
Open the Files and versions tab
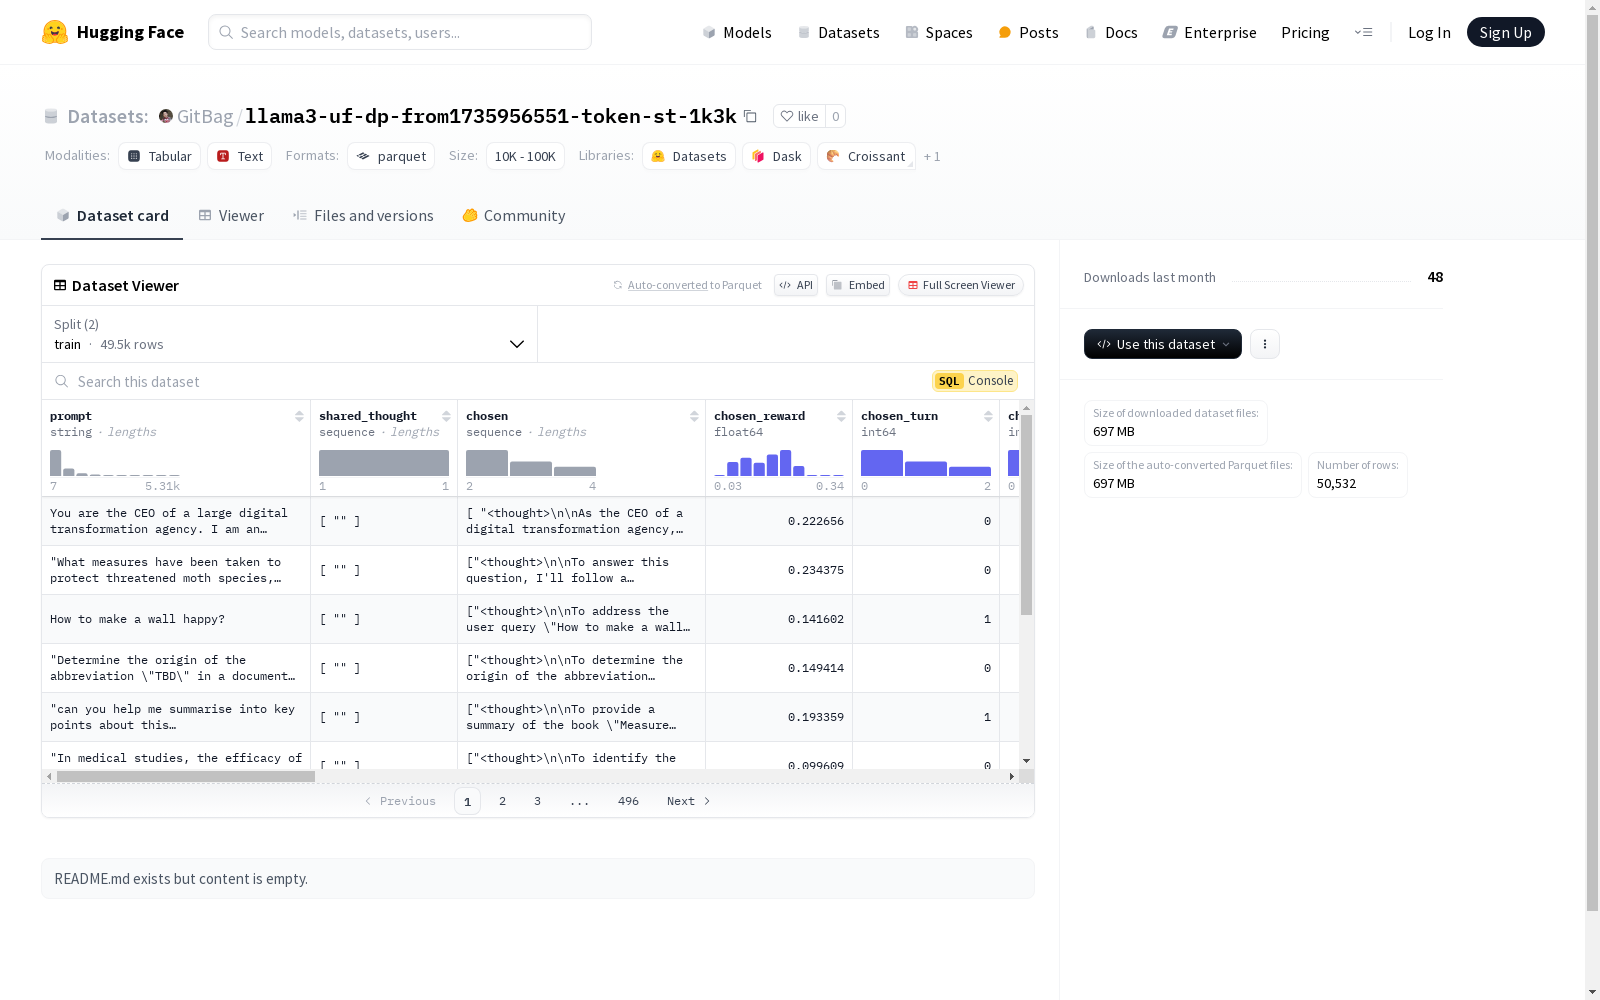click(363, 216)
